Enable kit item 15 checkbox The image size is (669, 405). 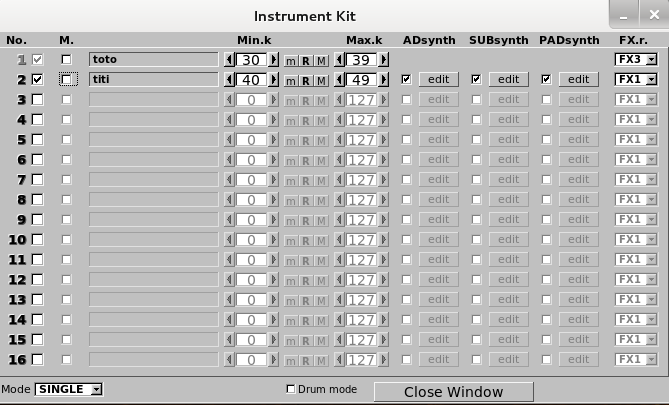38,340
